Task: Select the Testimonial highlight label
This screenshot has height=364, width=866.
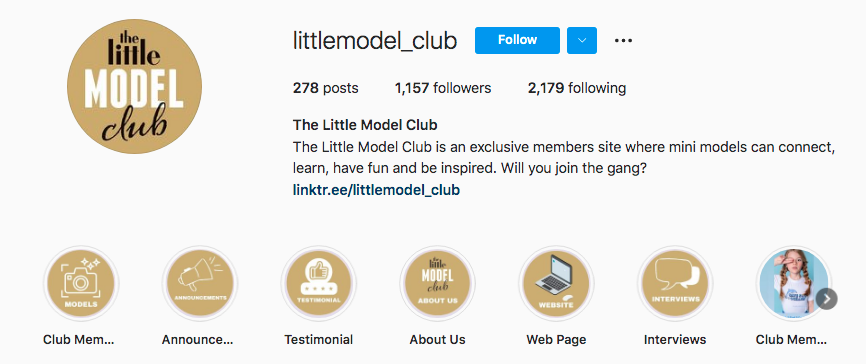Action: coord(319,339)
